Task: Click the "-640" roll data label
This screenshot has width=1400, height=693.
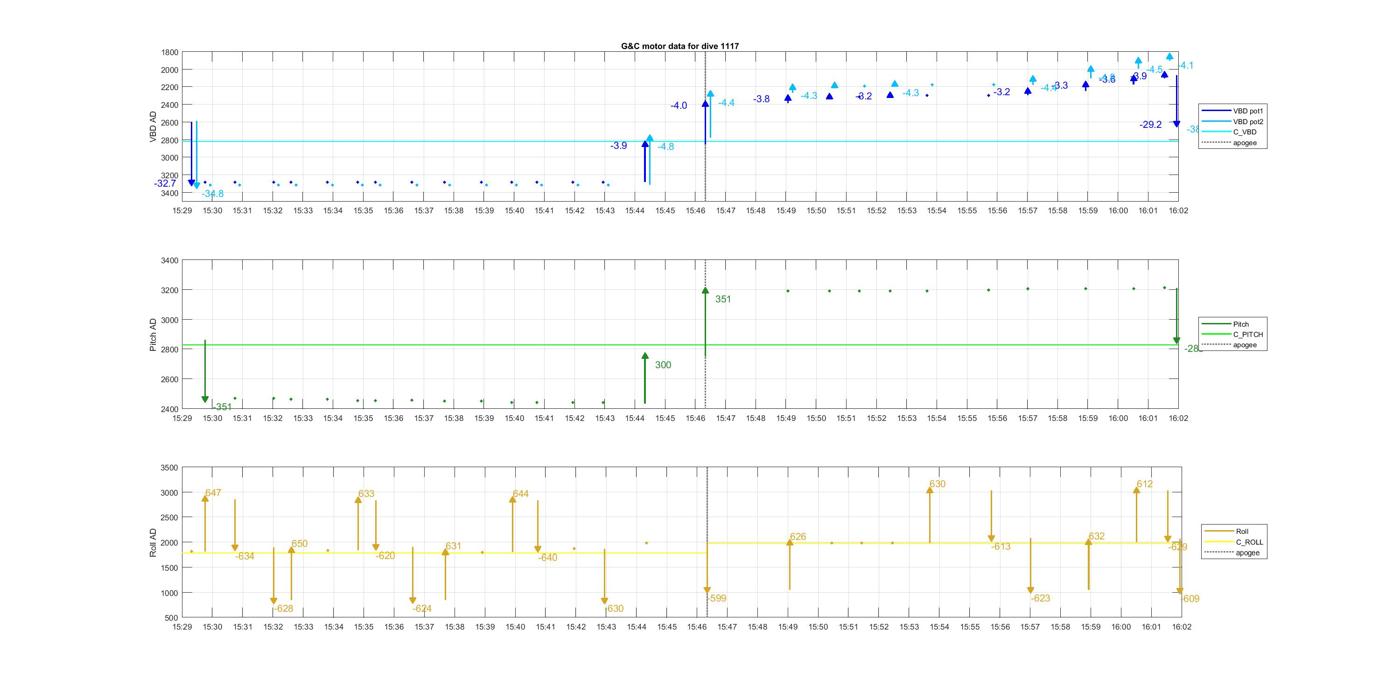Action: point(548,557)
